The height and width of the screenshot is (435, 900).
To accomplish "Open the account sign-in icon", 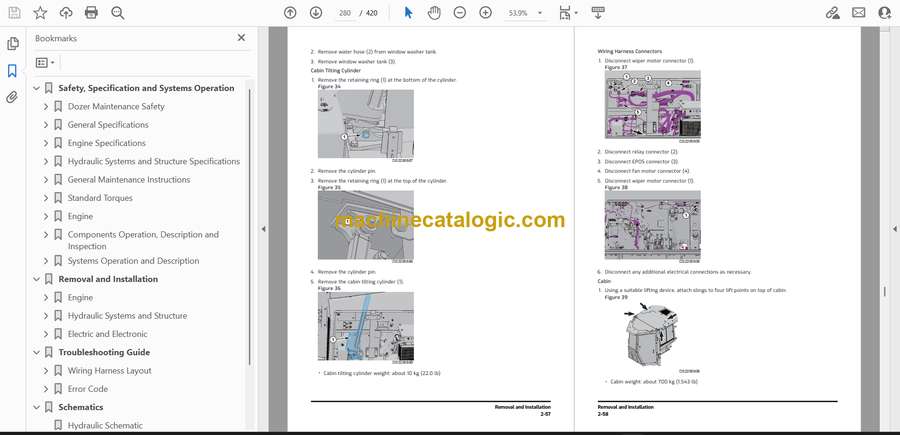I will click(885, 13).
